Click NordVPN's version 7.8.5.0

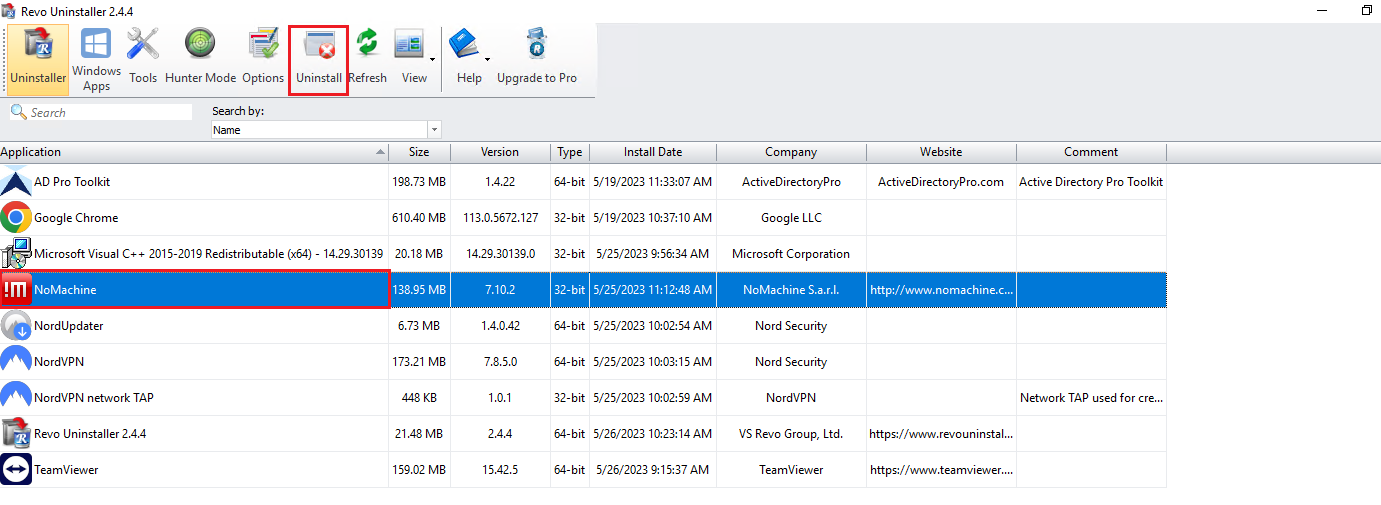click(x=500, y=362)
